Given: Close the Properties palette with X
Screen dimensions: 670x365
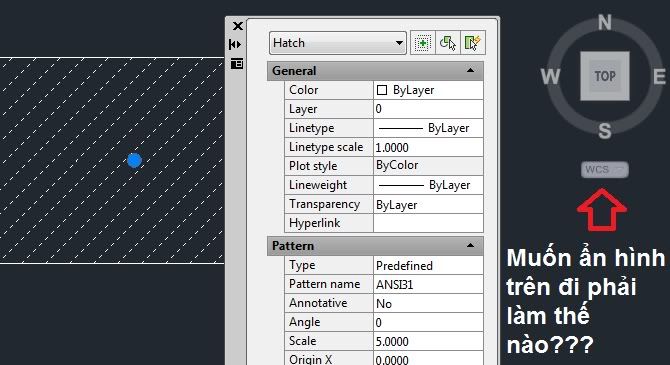Looking at the screenshot, I should [238, 26].
